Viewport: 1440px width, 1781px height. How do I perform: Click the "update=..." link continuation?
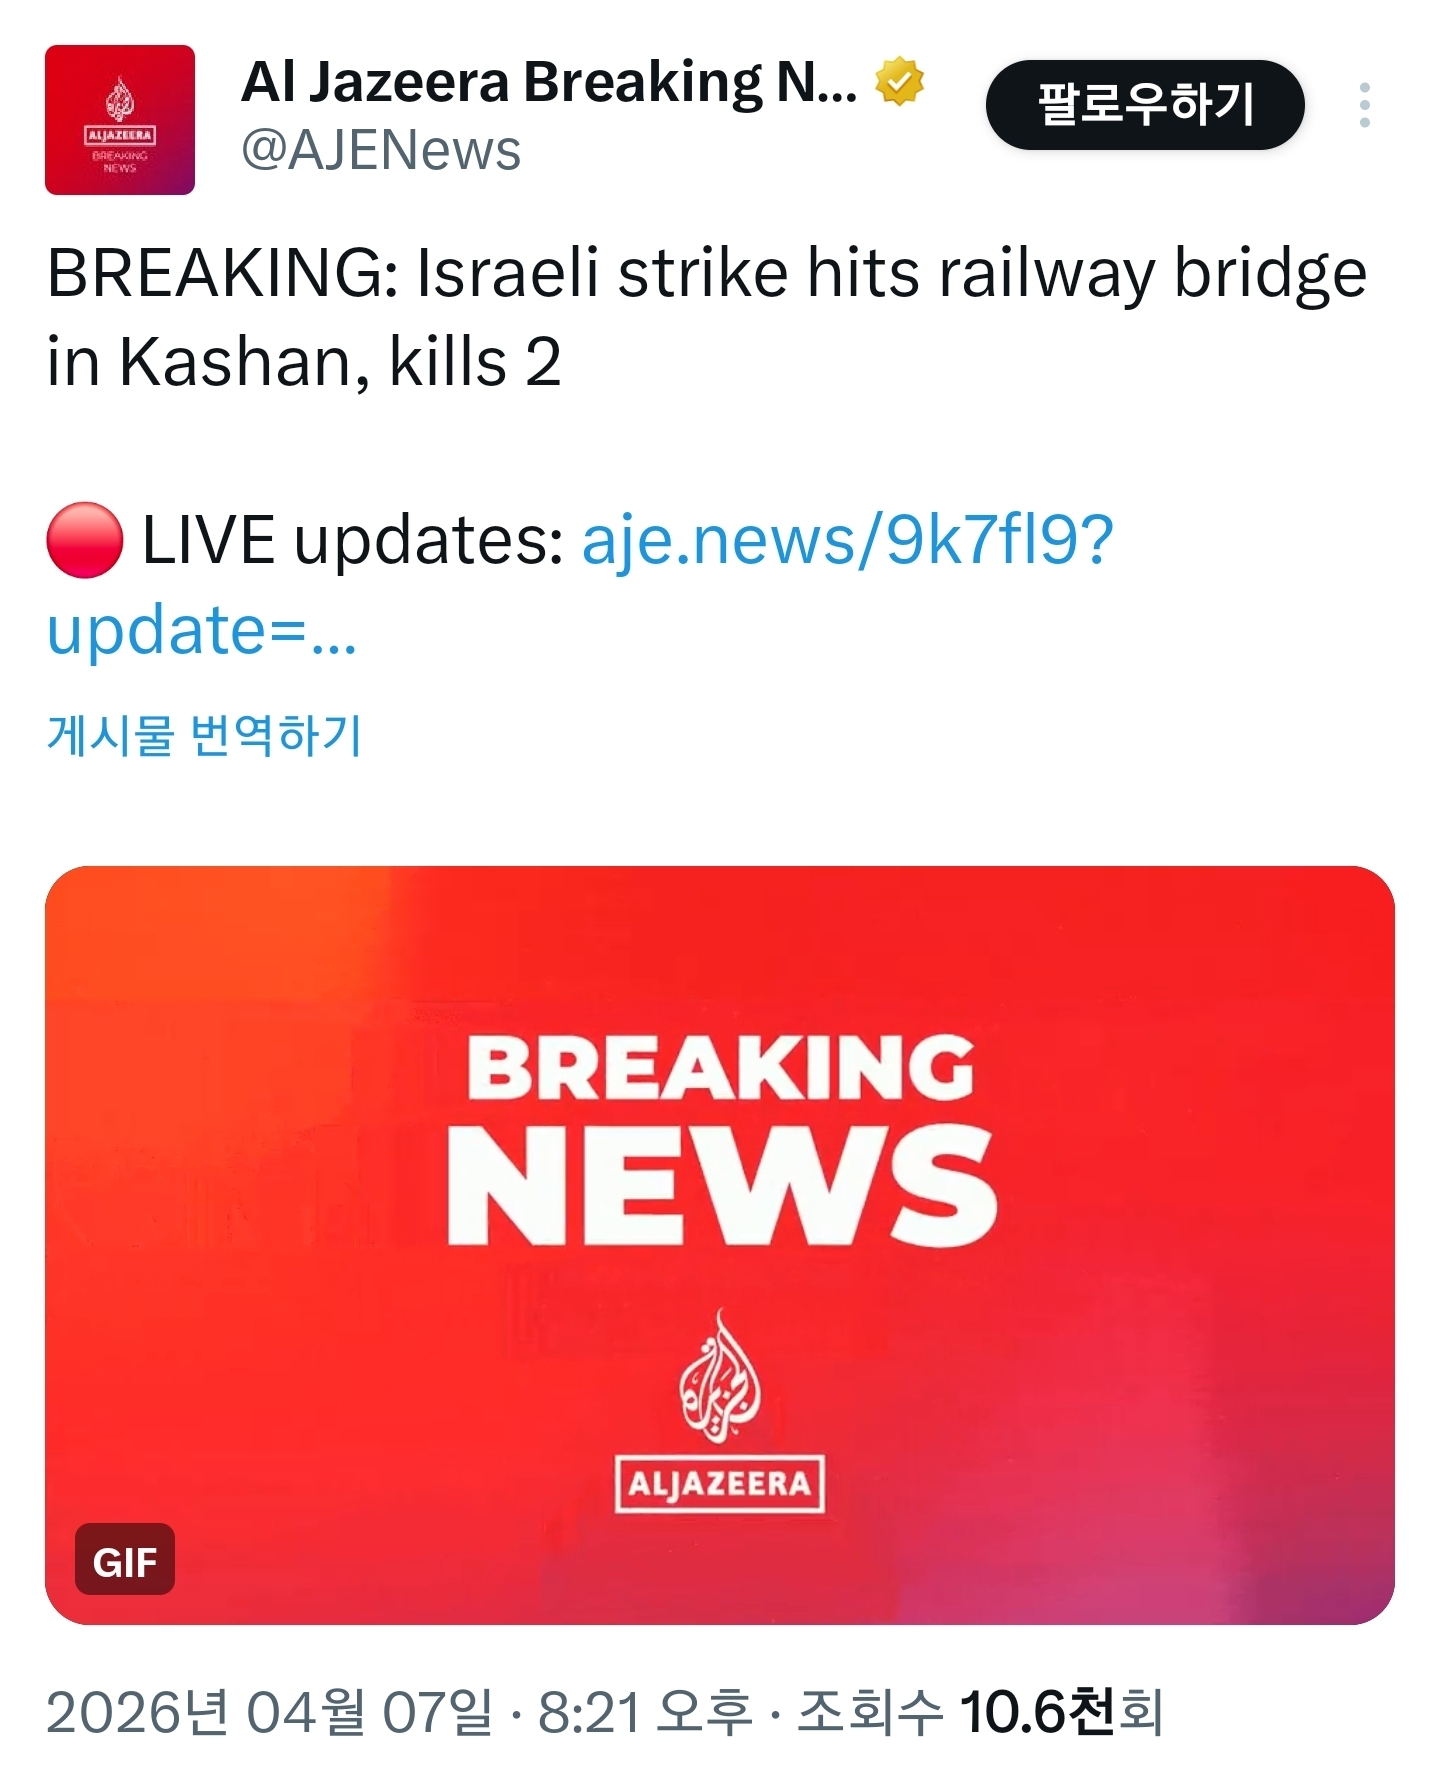pos(202,630)
